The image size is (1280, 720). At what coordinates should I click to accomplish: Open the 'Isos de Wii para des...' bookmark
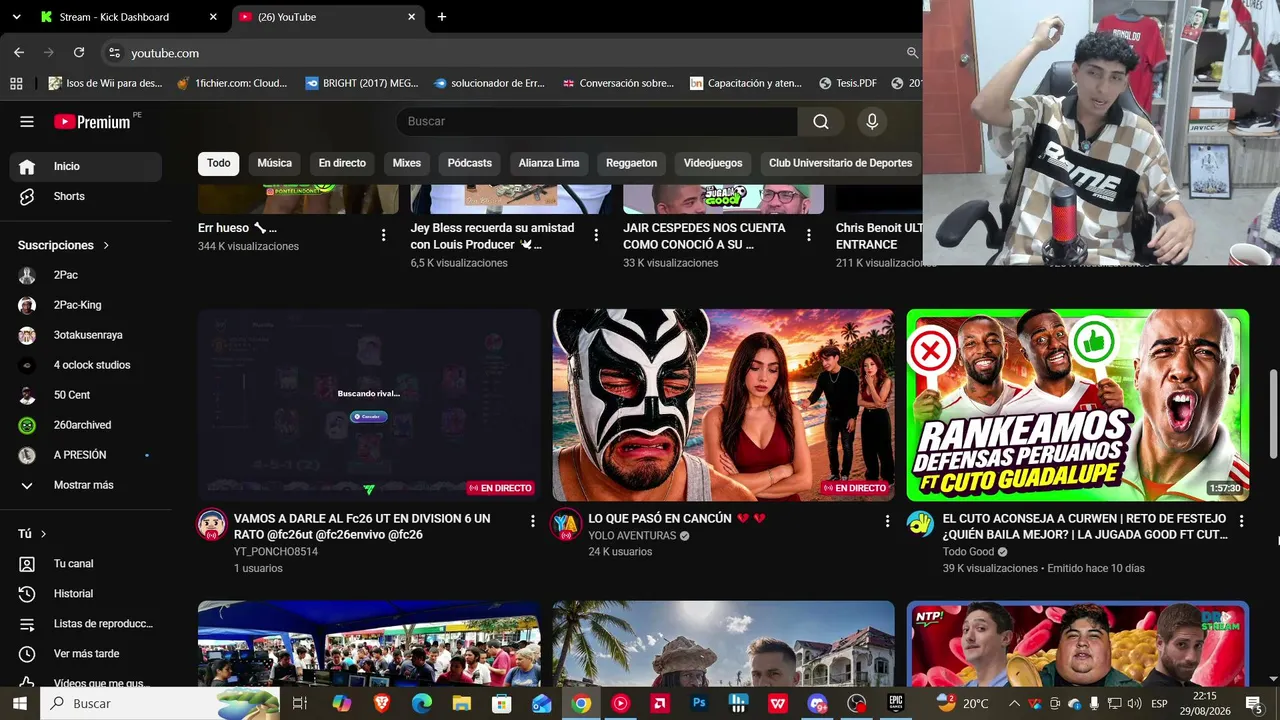click(x=105, y=83)
